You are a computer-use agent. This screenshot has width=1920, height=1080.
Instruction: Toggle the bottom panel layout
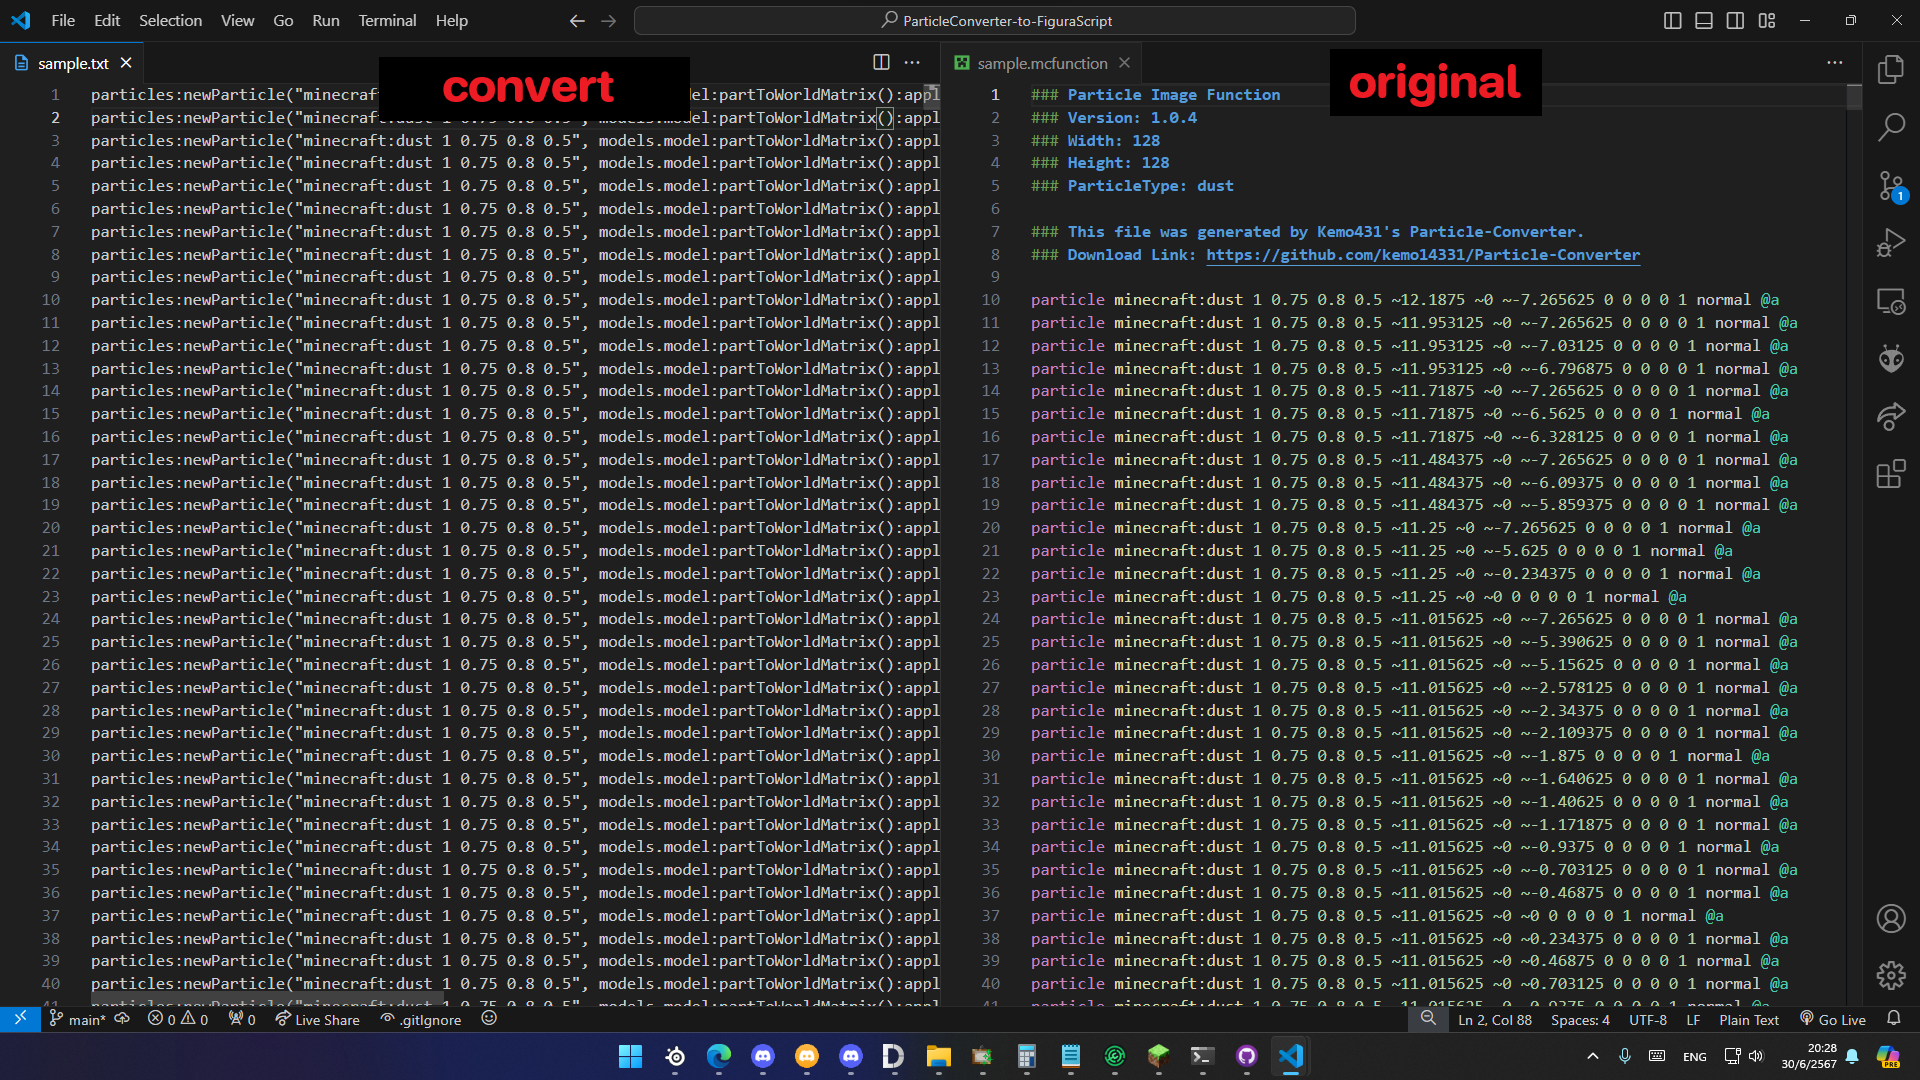click(1704, 20)
